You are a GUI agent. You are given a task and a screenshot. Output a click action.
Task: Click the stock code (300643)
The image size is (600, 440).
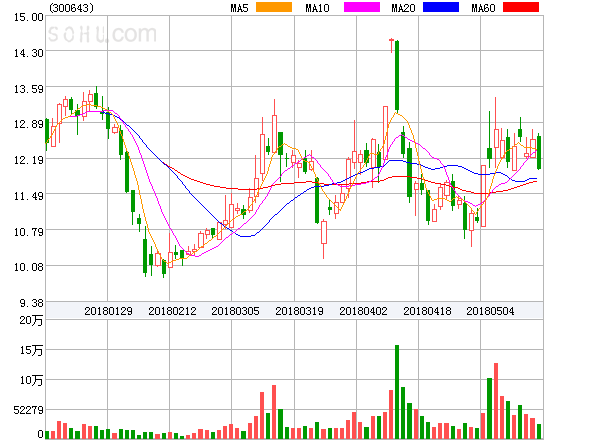click(71, 8)
